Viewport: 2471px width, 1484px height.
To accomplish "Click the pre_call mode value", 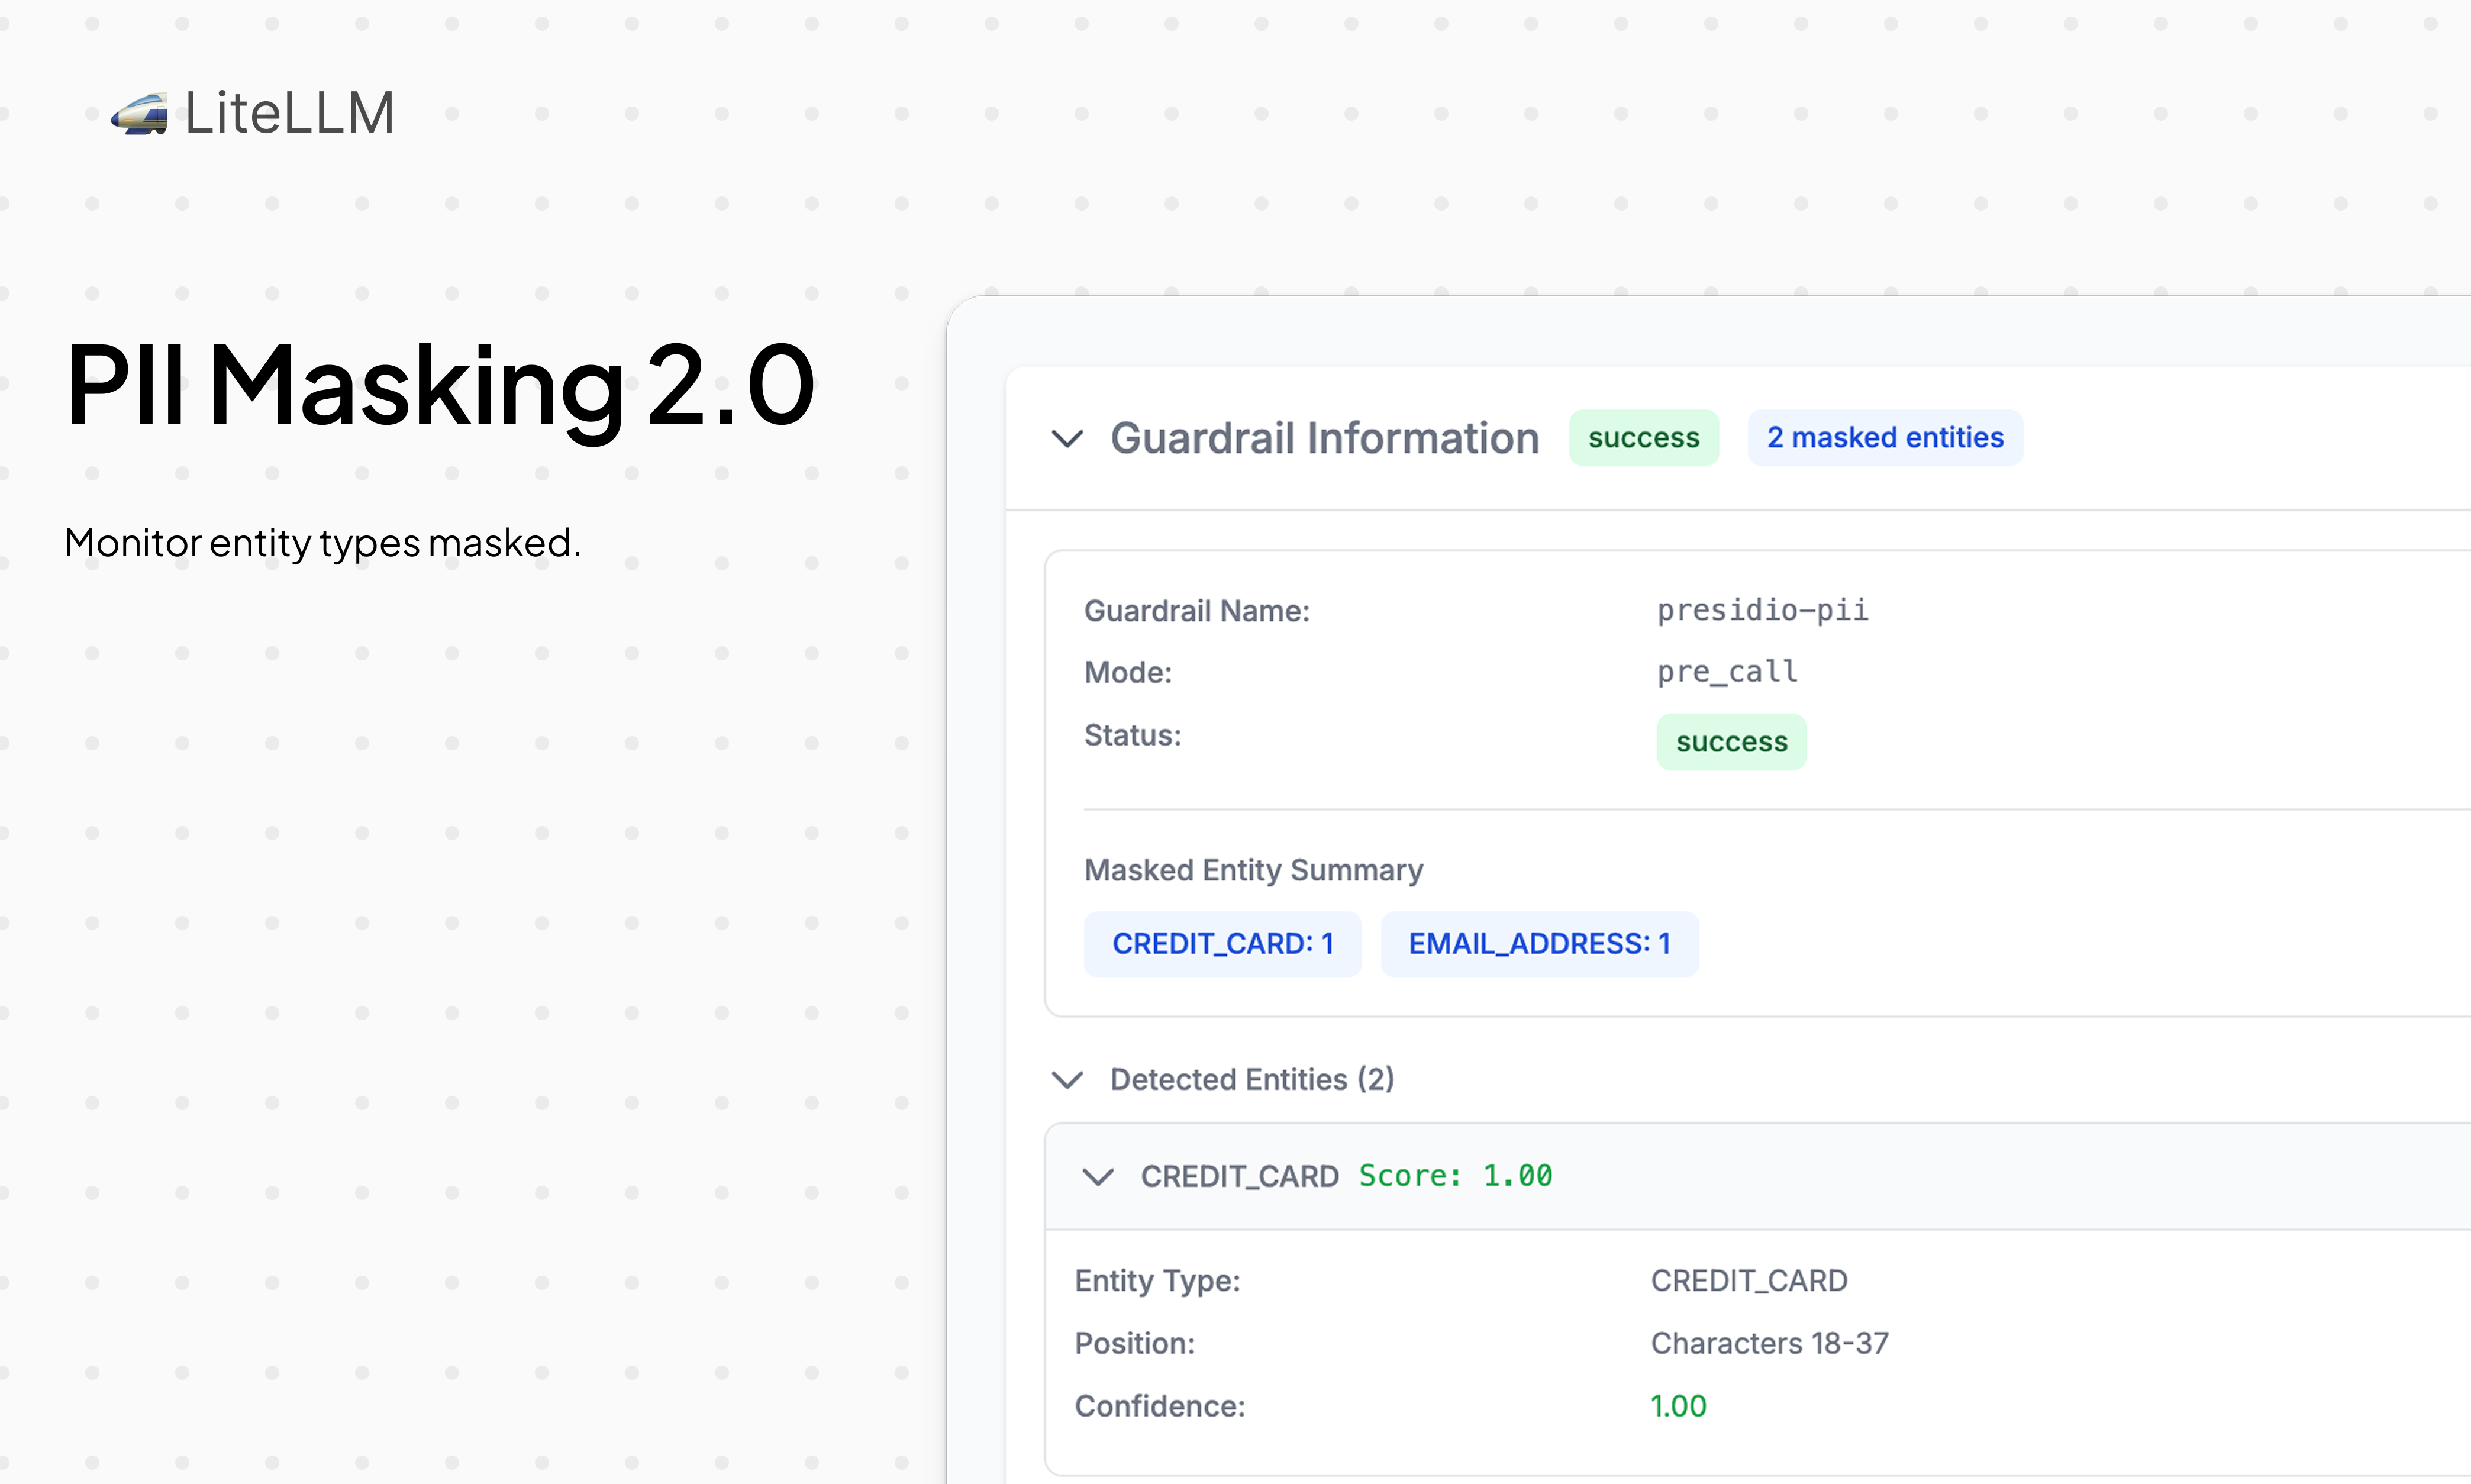I will coord(1727,672).
